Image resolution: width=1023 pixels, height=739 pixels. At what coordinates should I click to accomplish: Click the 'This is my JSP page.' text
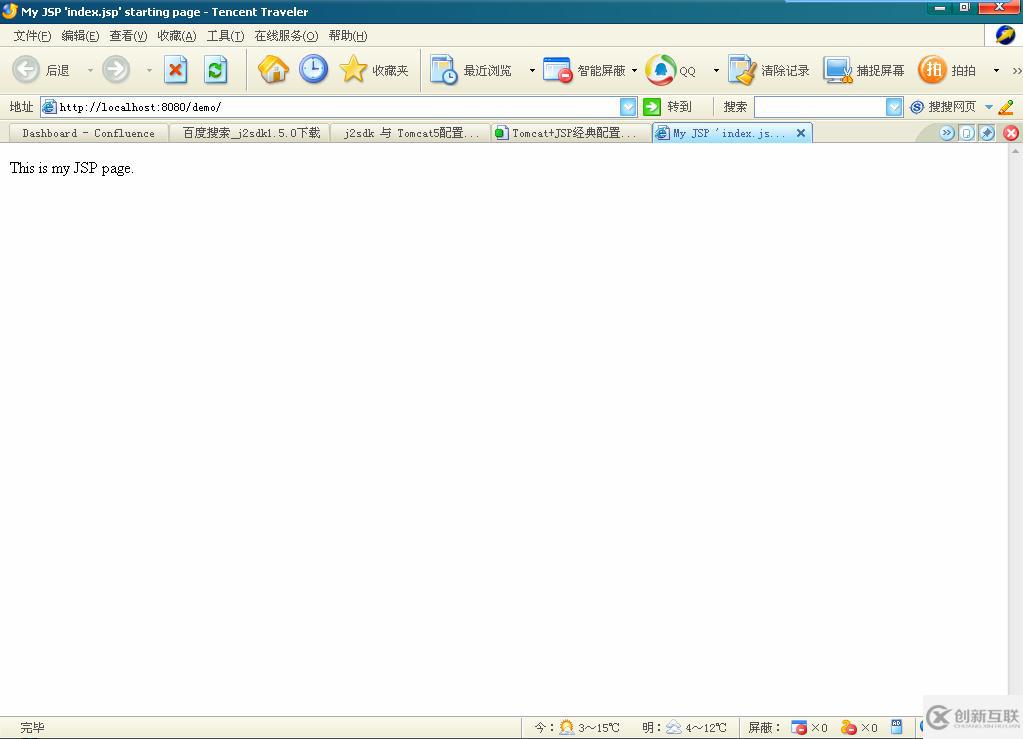tap(72, 168)
